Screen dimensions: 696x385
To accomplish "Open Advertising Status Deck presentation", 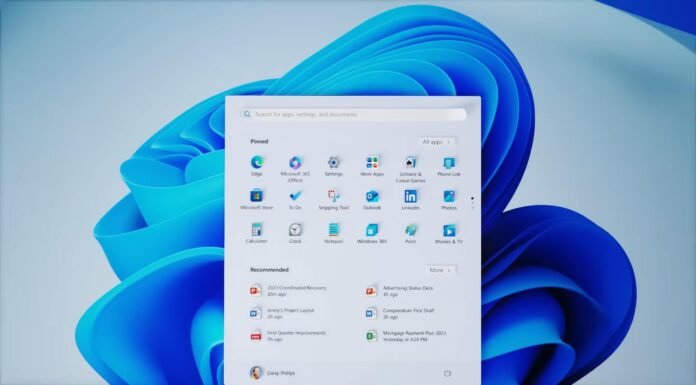I will pyautogui.click(x=399, y=291).
